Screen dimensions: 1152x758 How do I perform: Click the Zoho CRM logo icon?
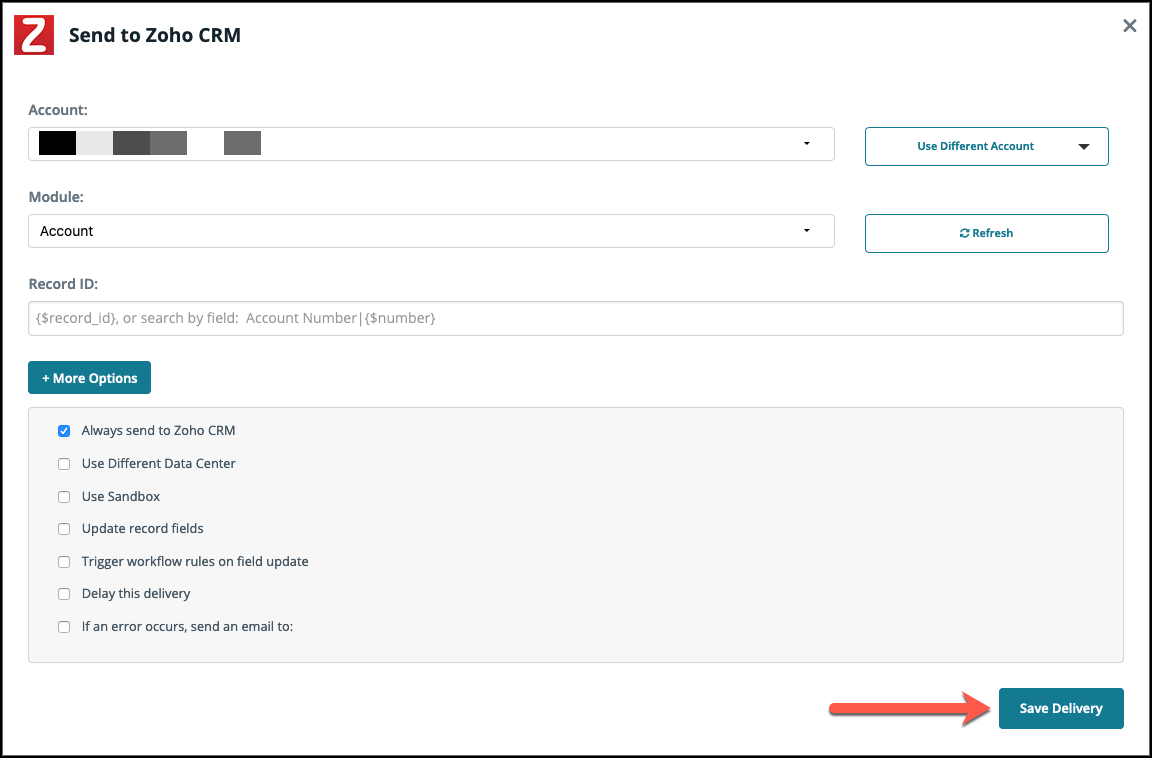coord(34,35)
